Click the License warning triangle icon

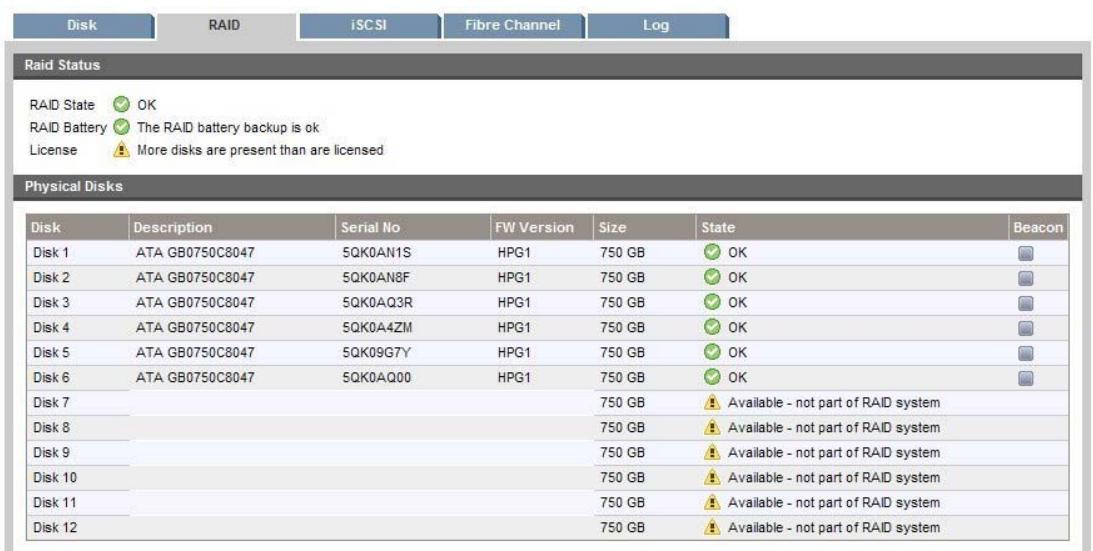pos(121,150)
